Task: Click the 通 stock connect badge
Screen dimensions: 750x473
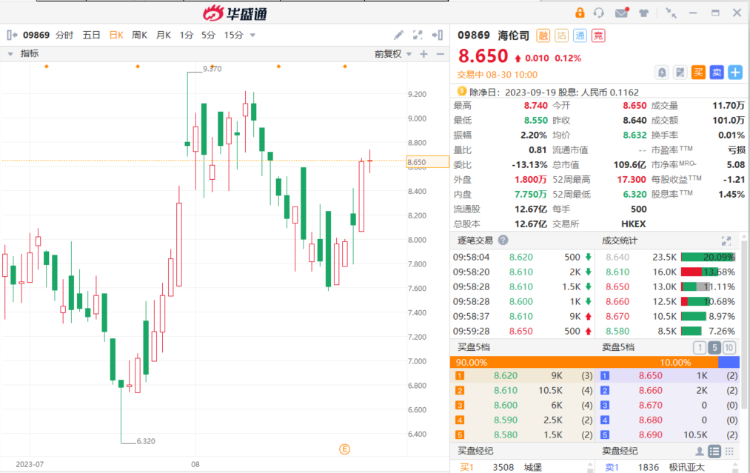Action: click(580, 36)
